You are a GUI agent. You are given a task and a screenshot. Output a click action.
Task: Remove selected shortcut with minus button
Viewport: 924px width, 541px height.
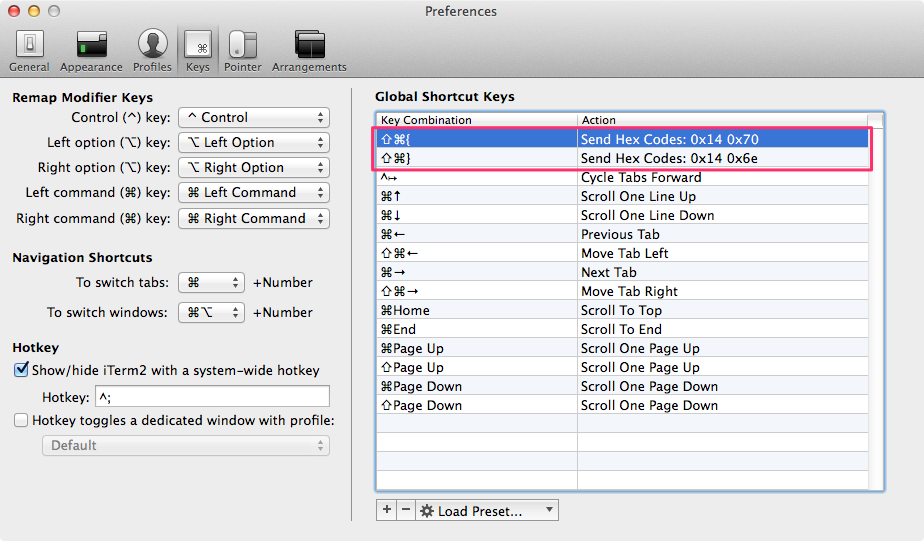tap(406, 510)
